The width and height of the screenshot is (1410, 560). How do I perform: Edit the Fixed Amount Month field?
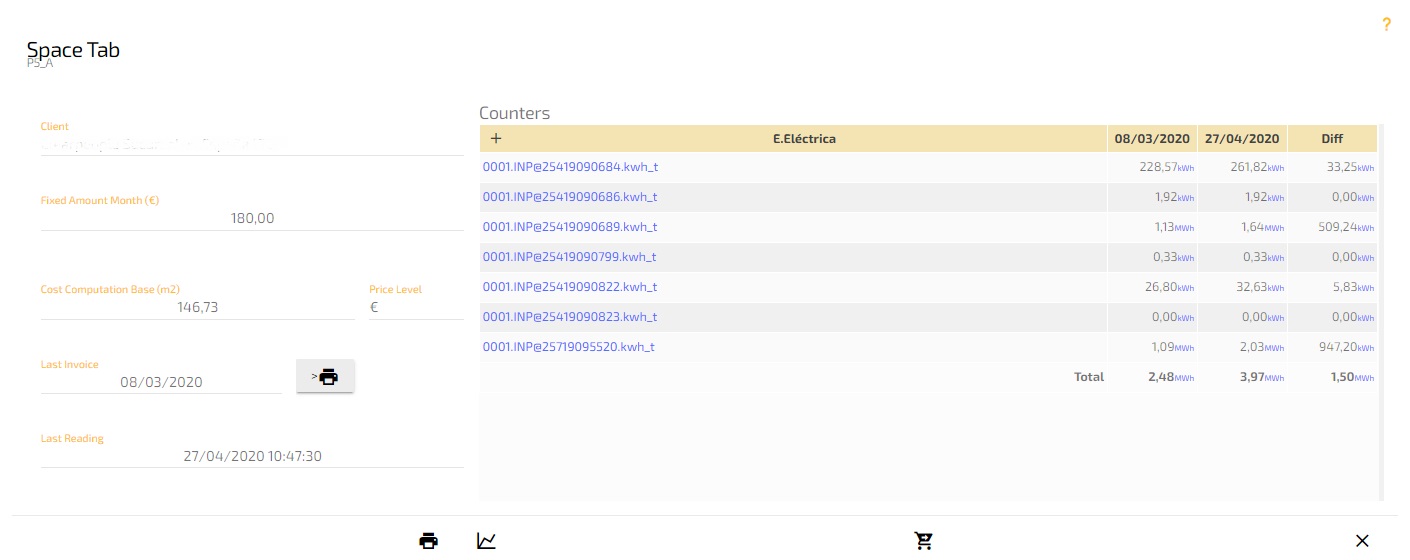coord(252,218)
